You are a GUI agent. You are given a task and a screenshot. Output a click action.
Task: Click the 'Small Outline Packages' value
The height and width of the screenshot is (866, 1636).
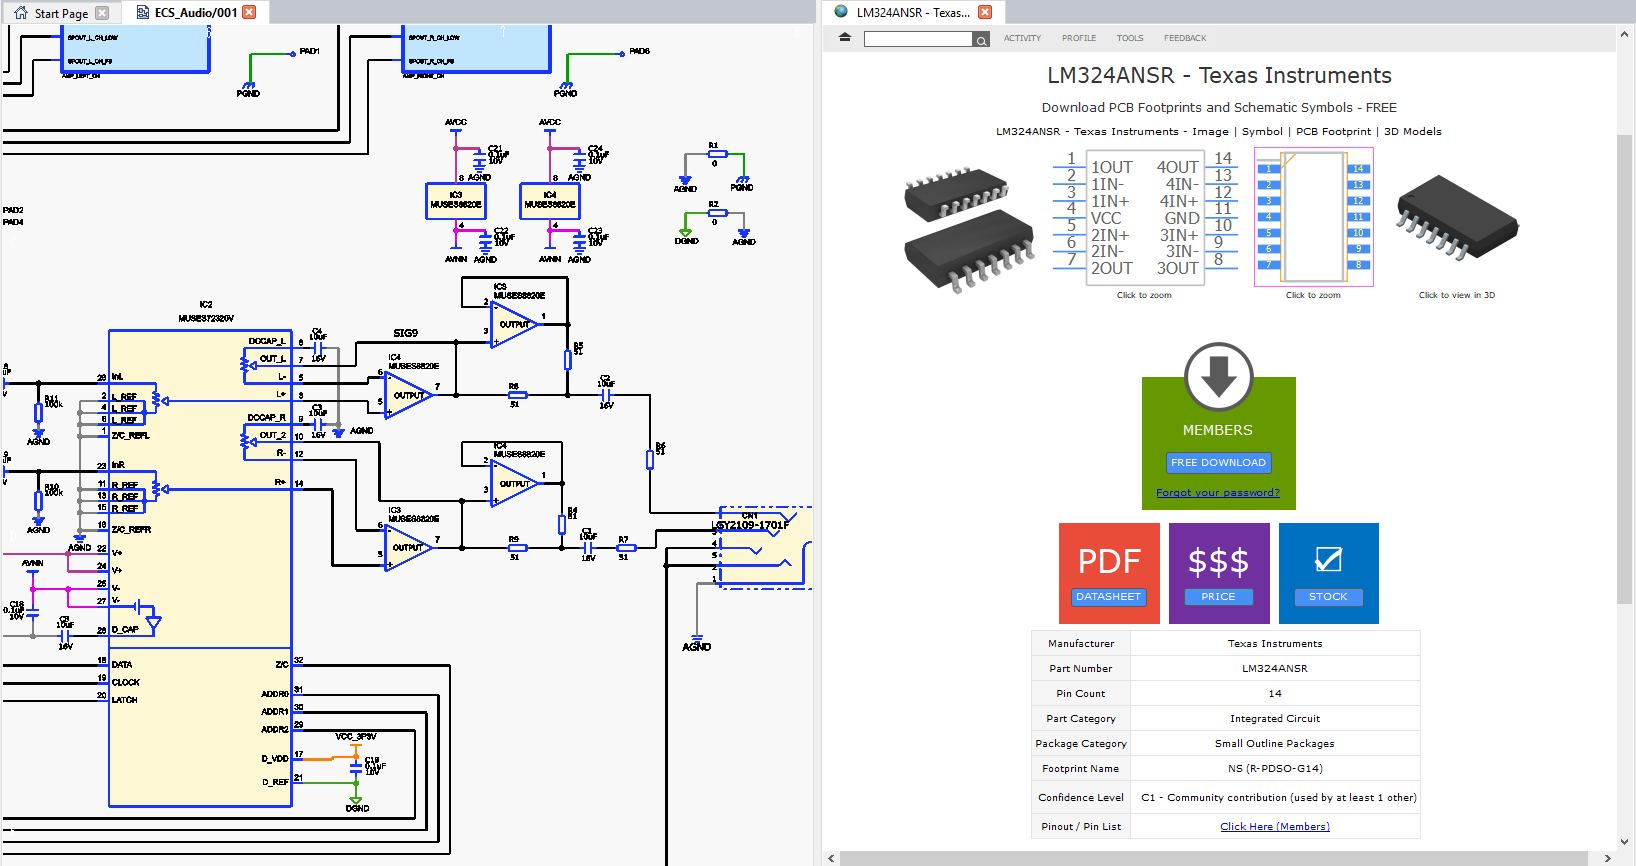pyautogui.click(x=1275, y=743)
